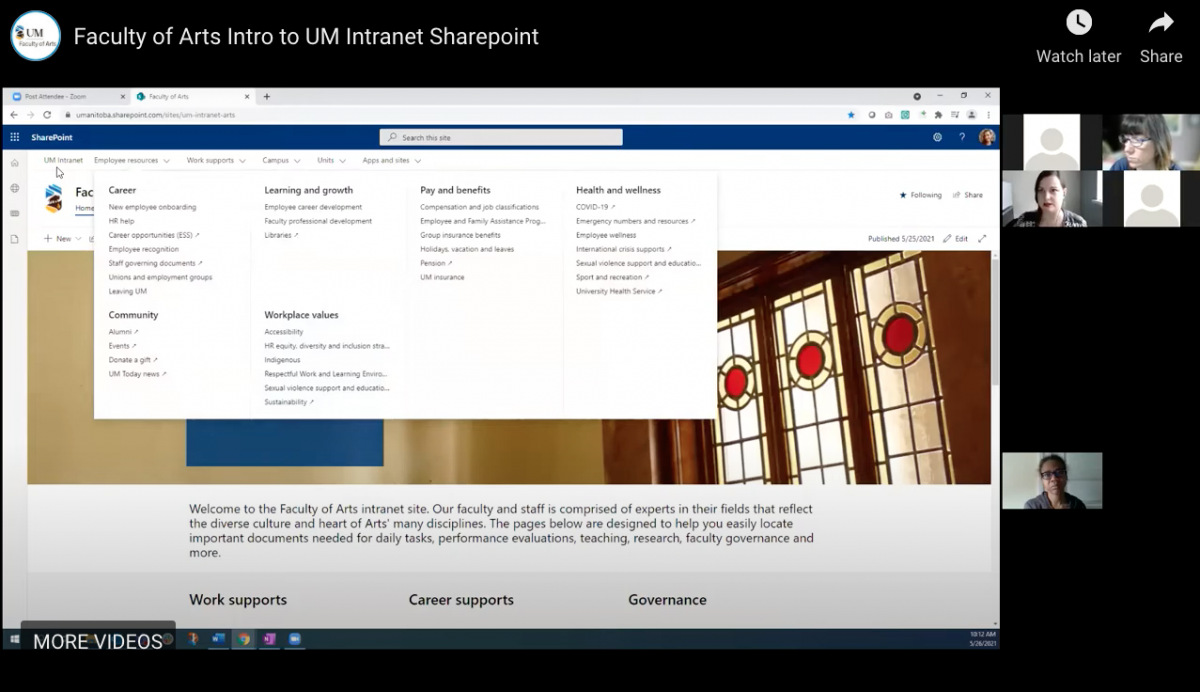Open the New dropdown on the page
The image size is (1200, 692).
pyautogui.click(x=60, y=238)
